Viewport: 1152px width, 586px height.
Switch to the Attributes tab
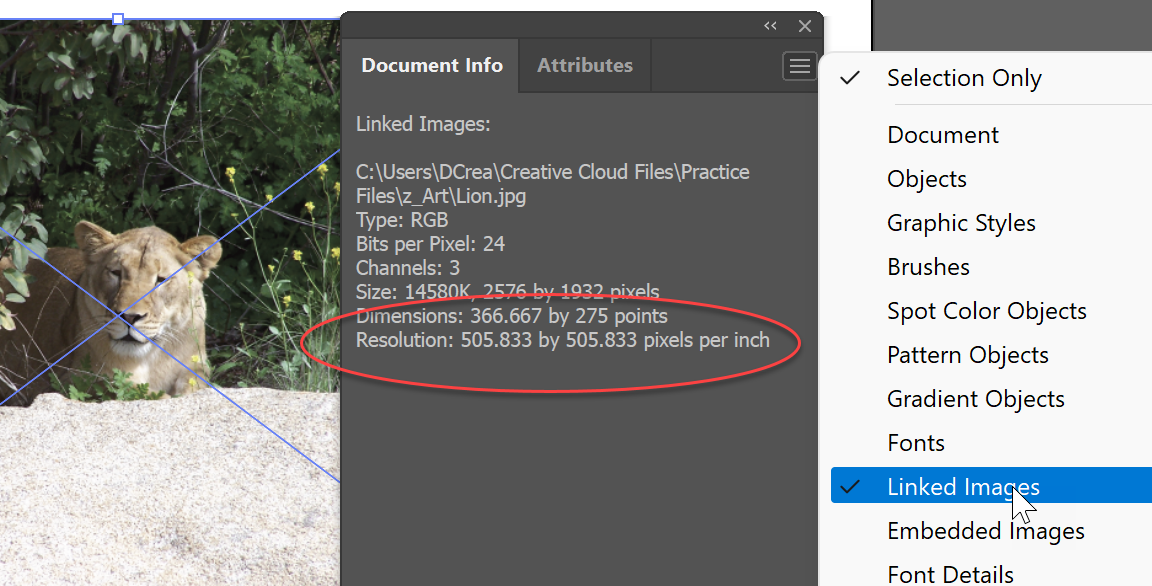click(584, 65)
